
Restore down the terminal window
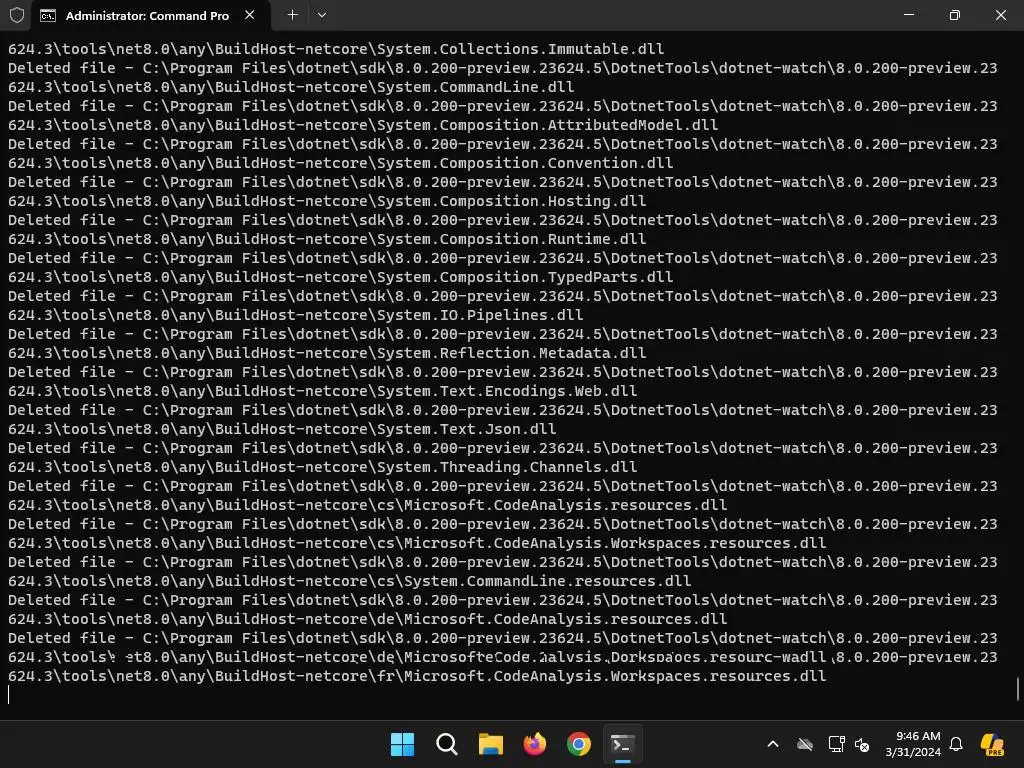pos(955,15)
